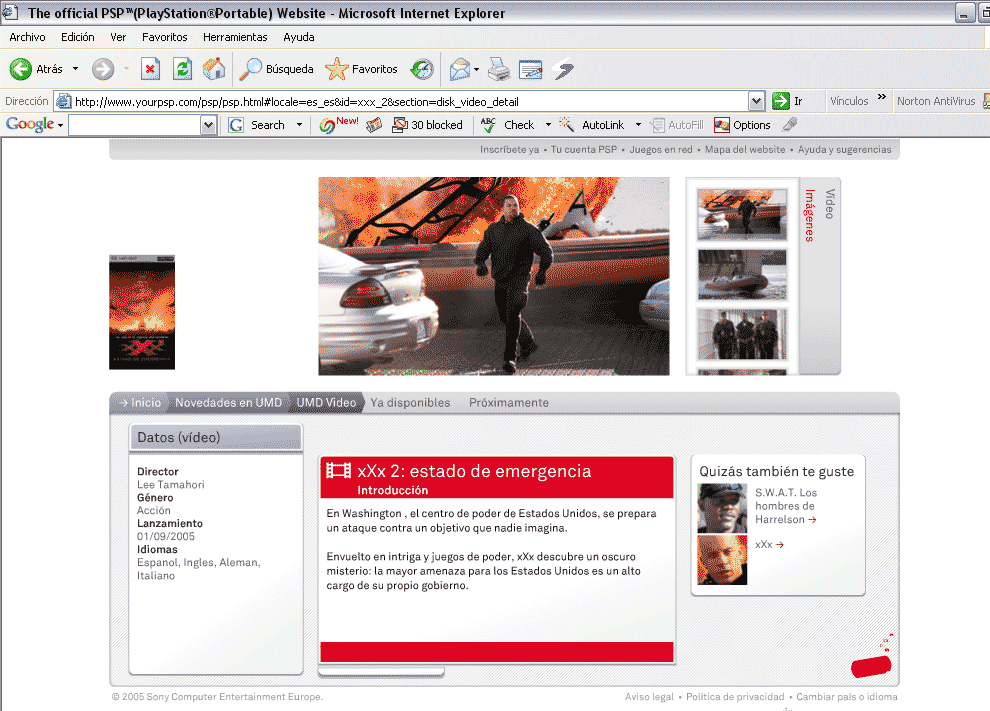The width and height of the screenshot is (990, 711).
Task: Open the Mapa del website link
Action: click(745, 150)
